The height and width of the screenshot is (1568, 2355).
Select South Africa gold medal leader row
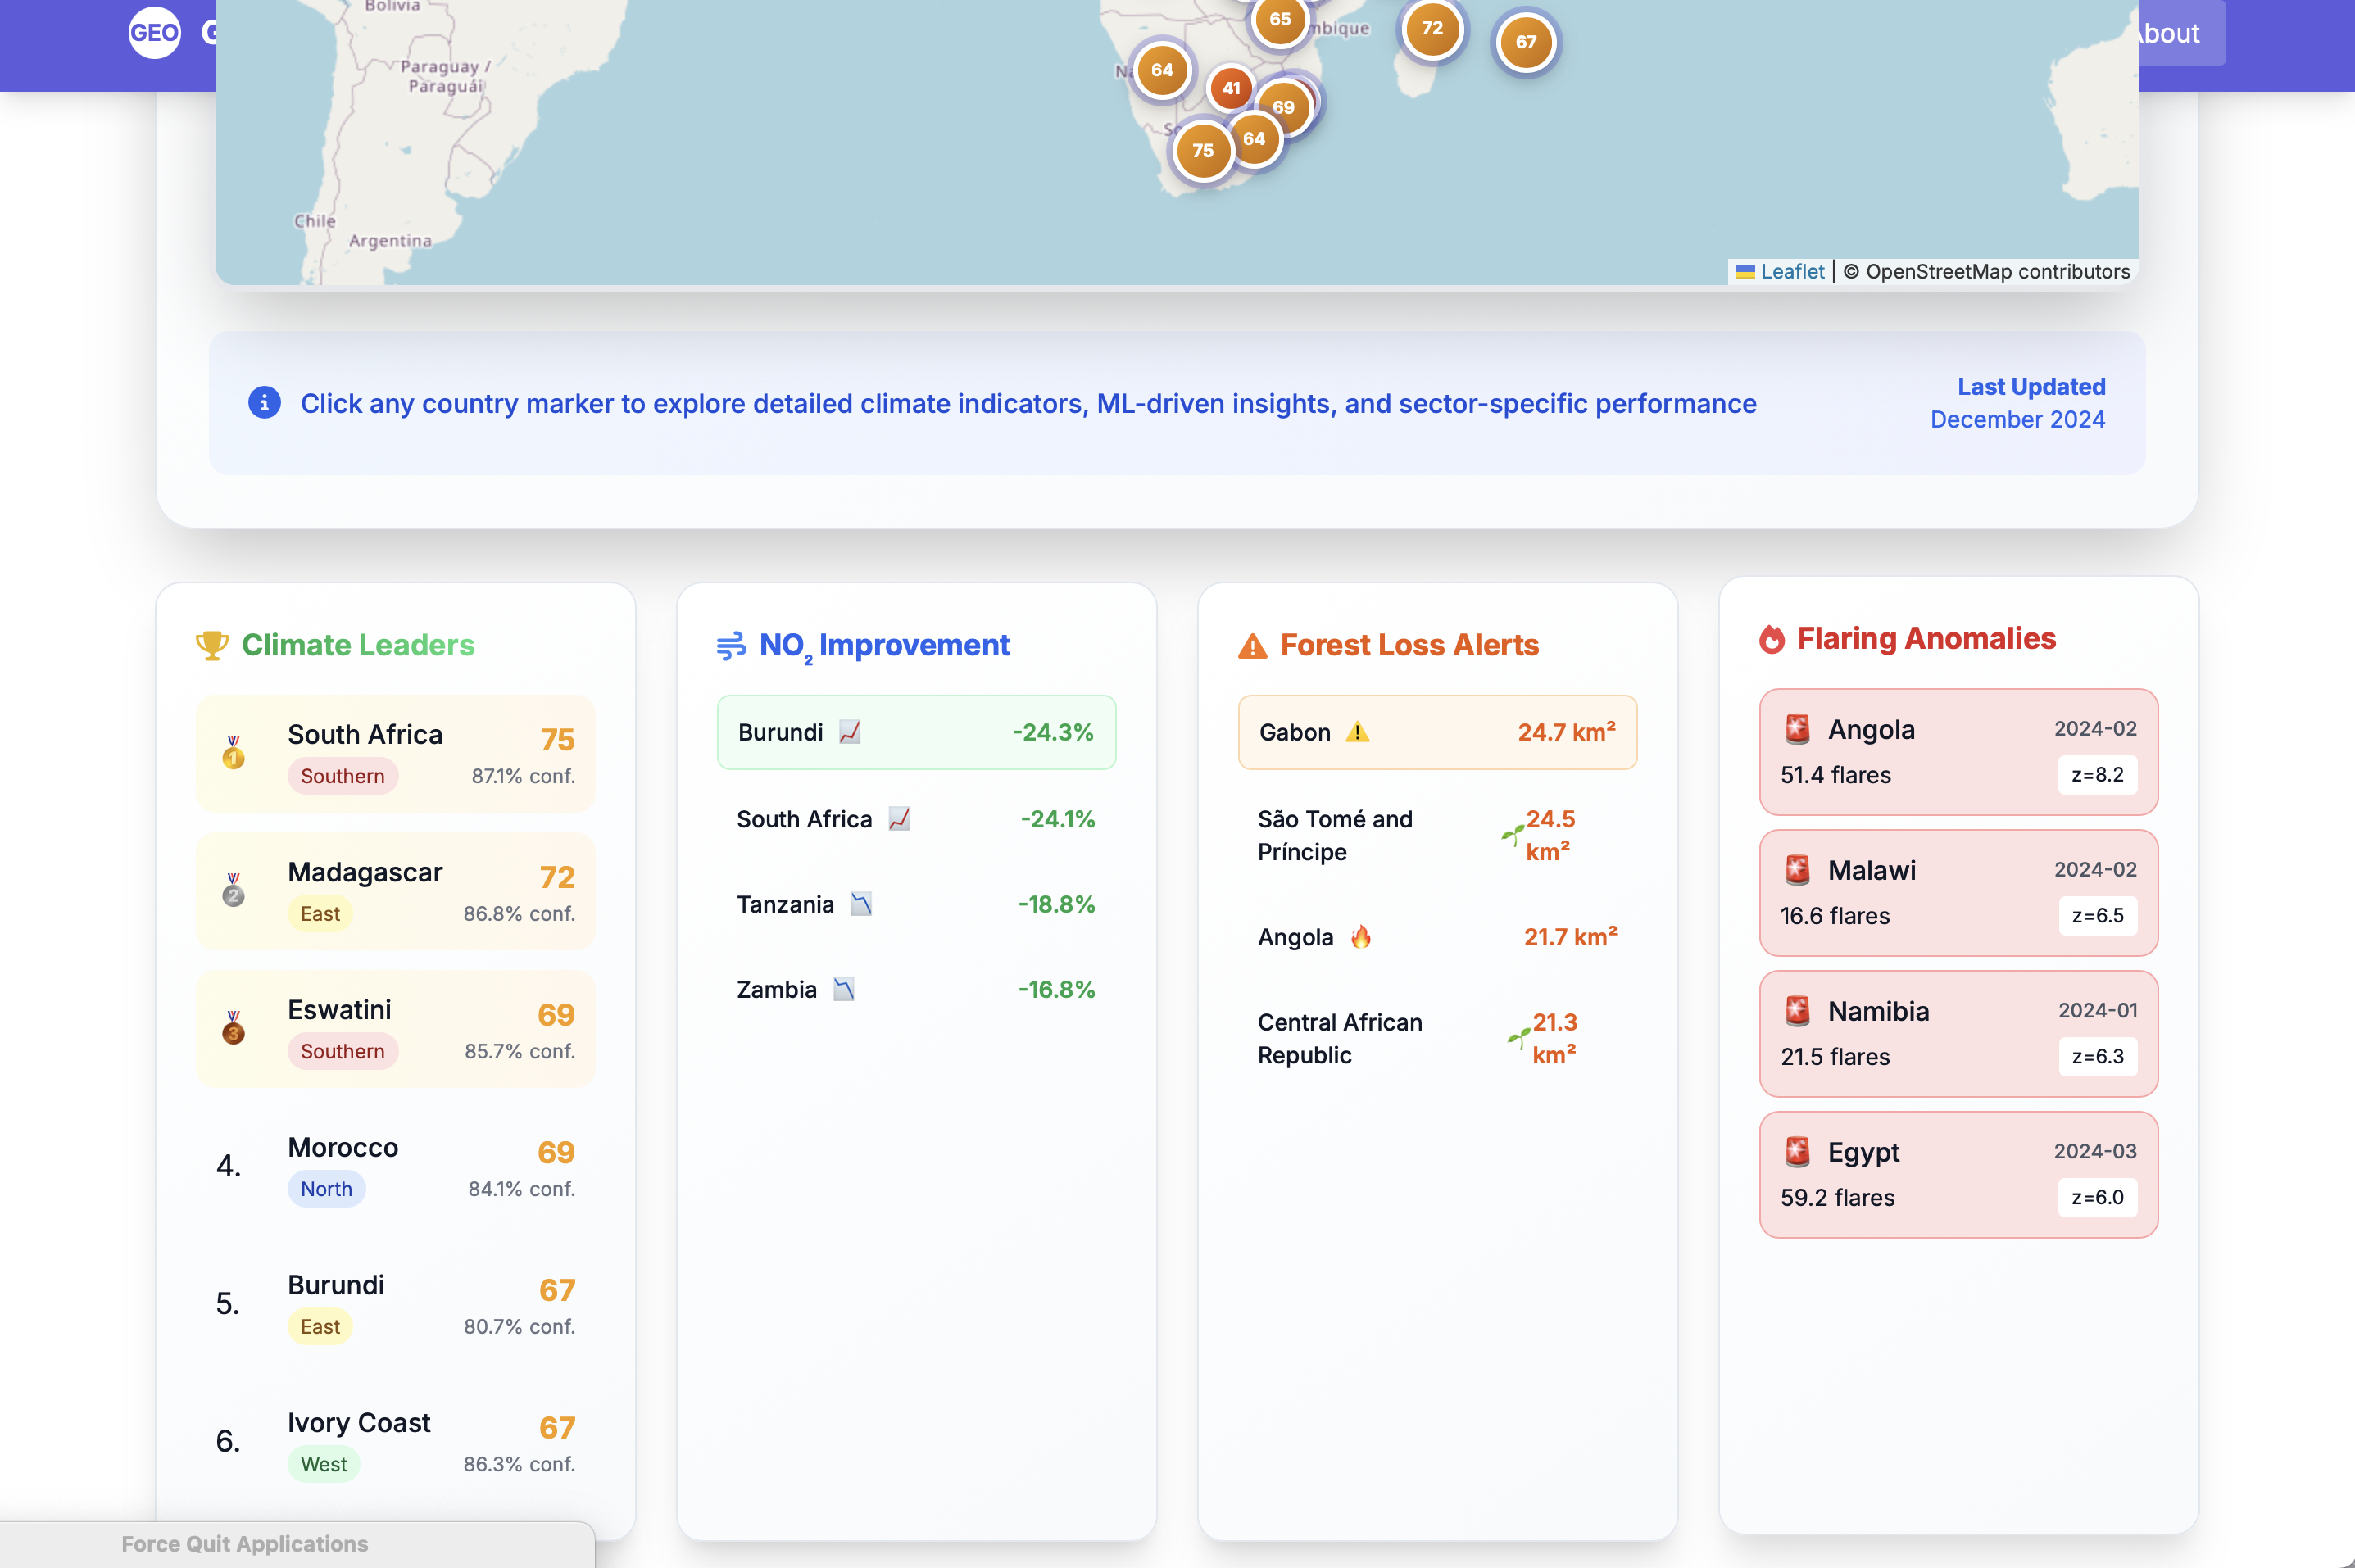point(395,753)
